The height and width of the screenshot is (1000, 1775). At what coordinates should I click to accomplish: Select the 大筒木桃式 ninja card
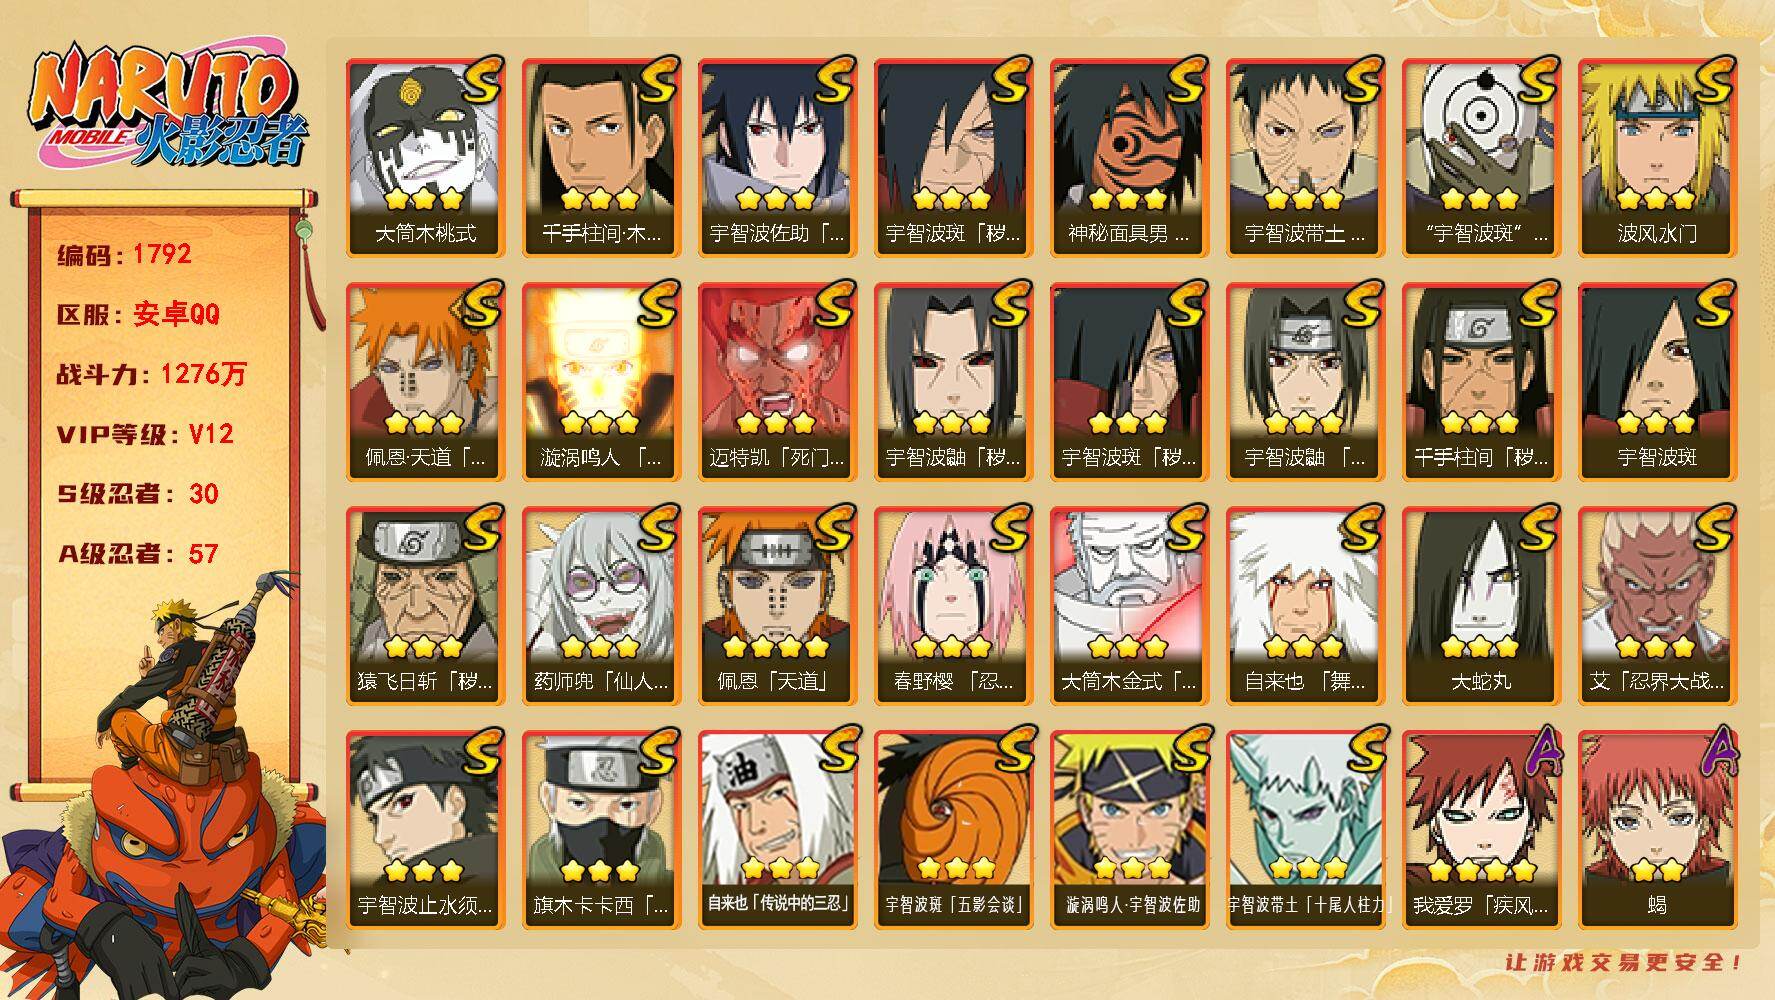[425, 157]
